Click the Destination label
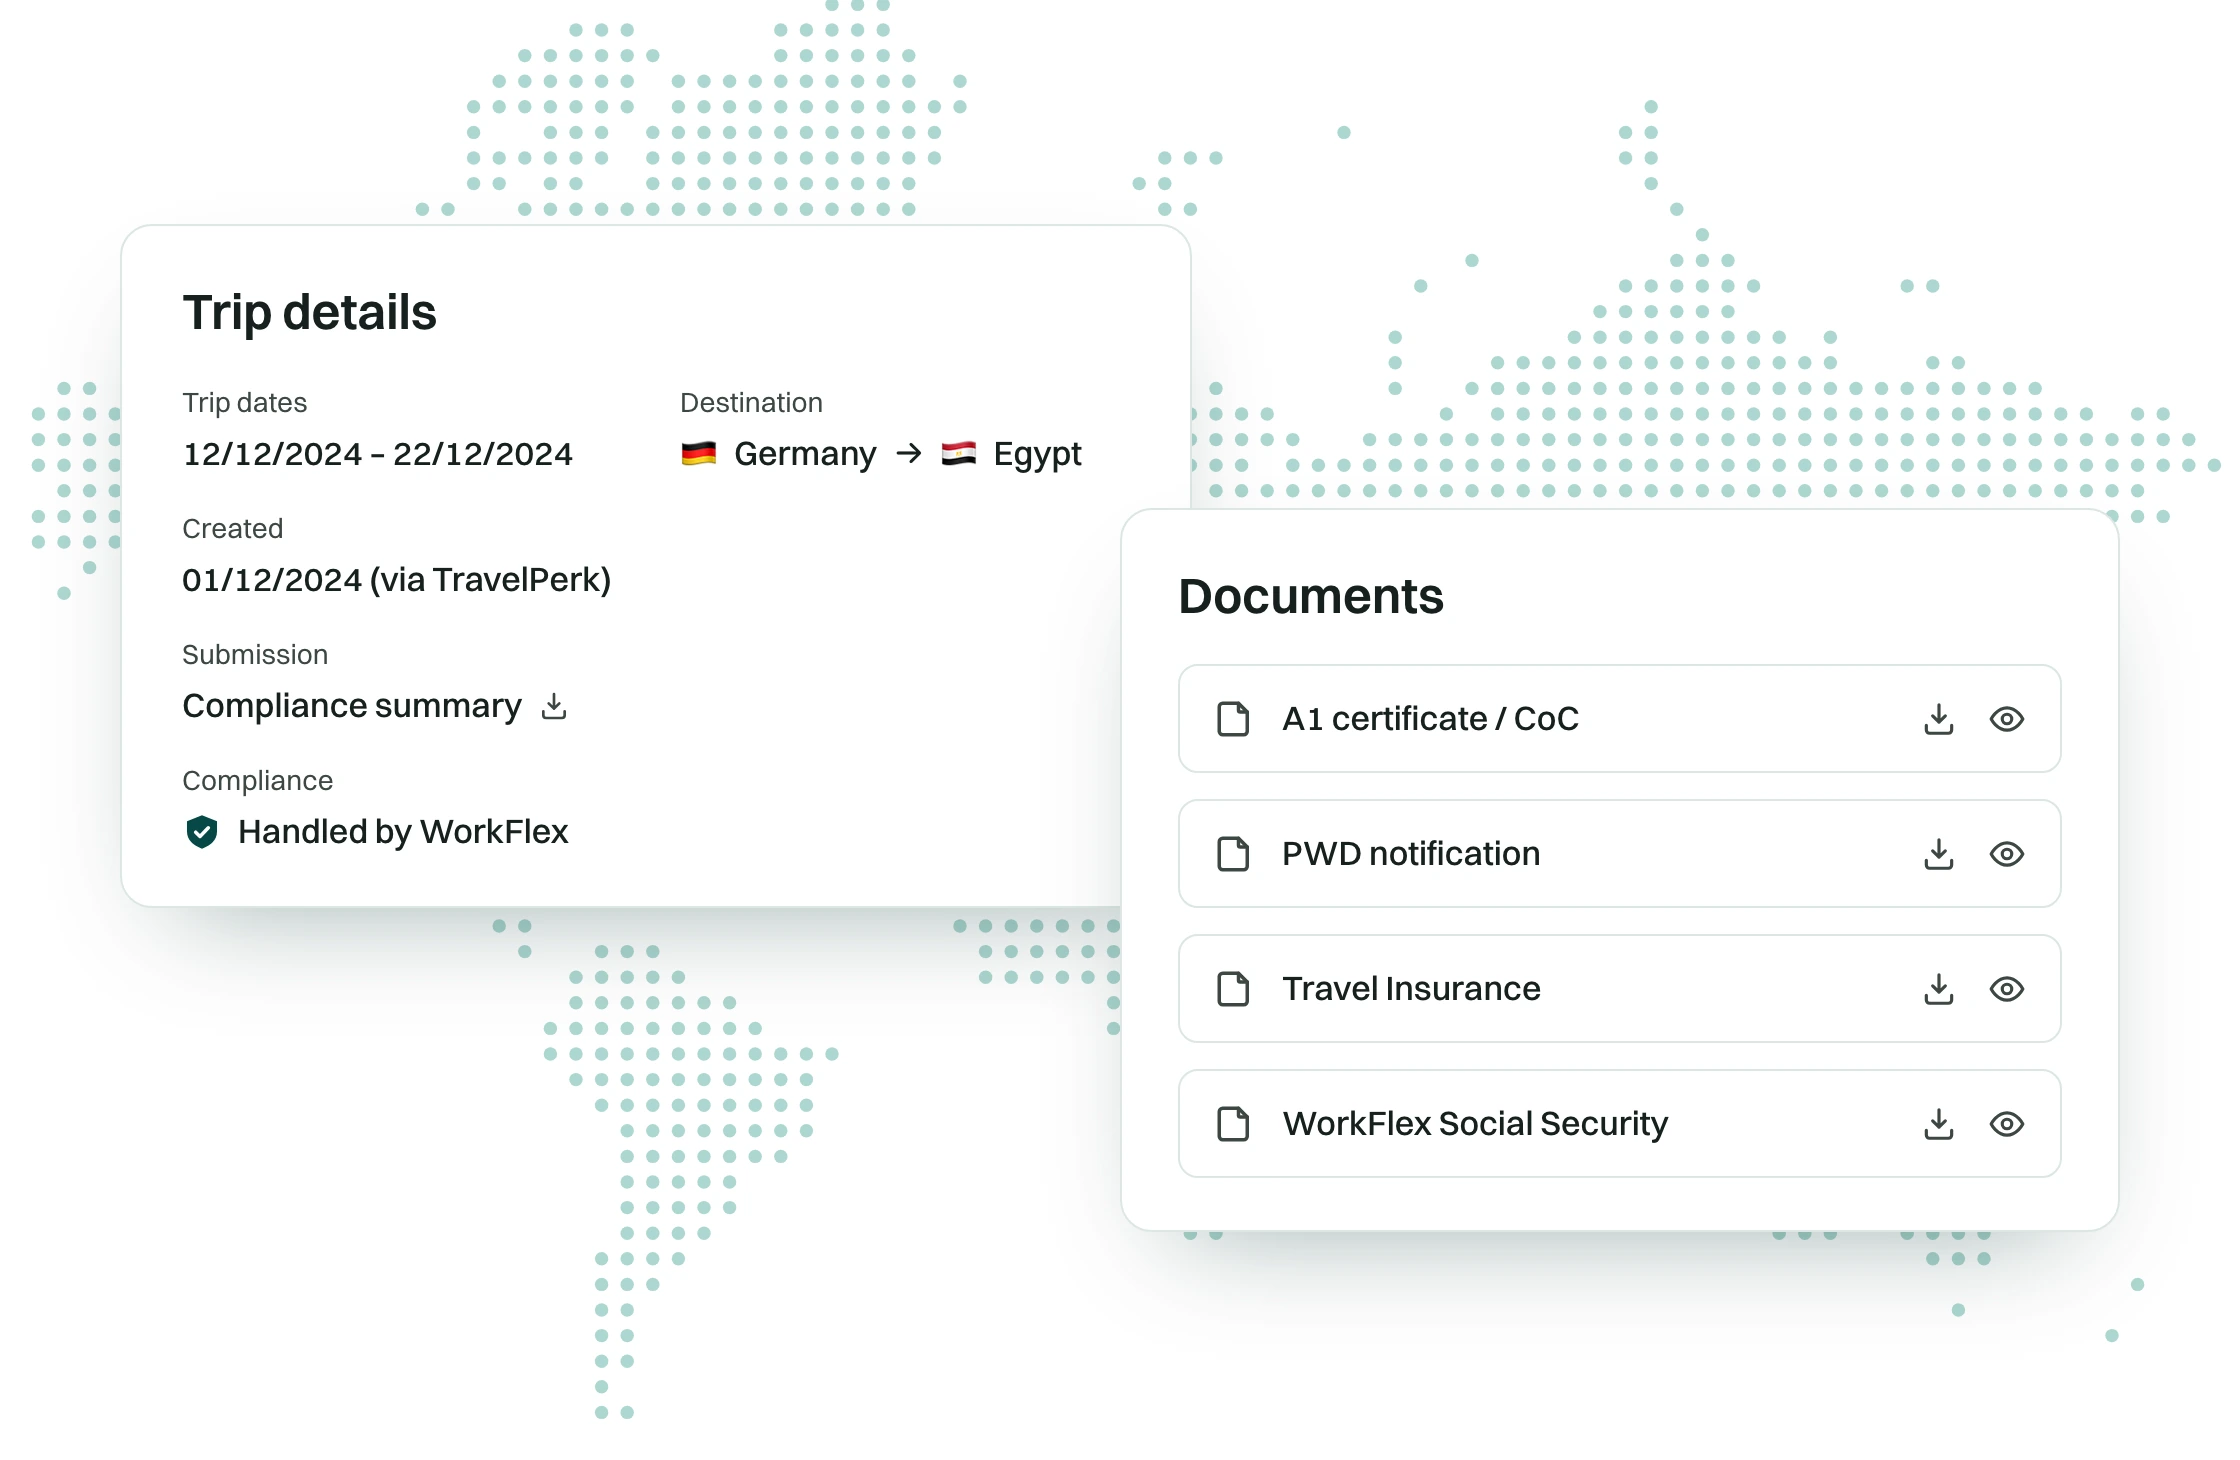 point(751,403)
